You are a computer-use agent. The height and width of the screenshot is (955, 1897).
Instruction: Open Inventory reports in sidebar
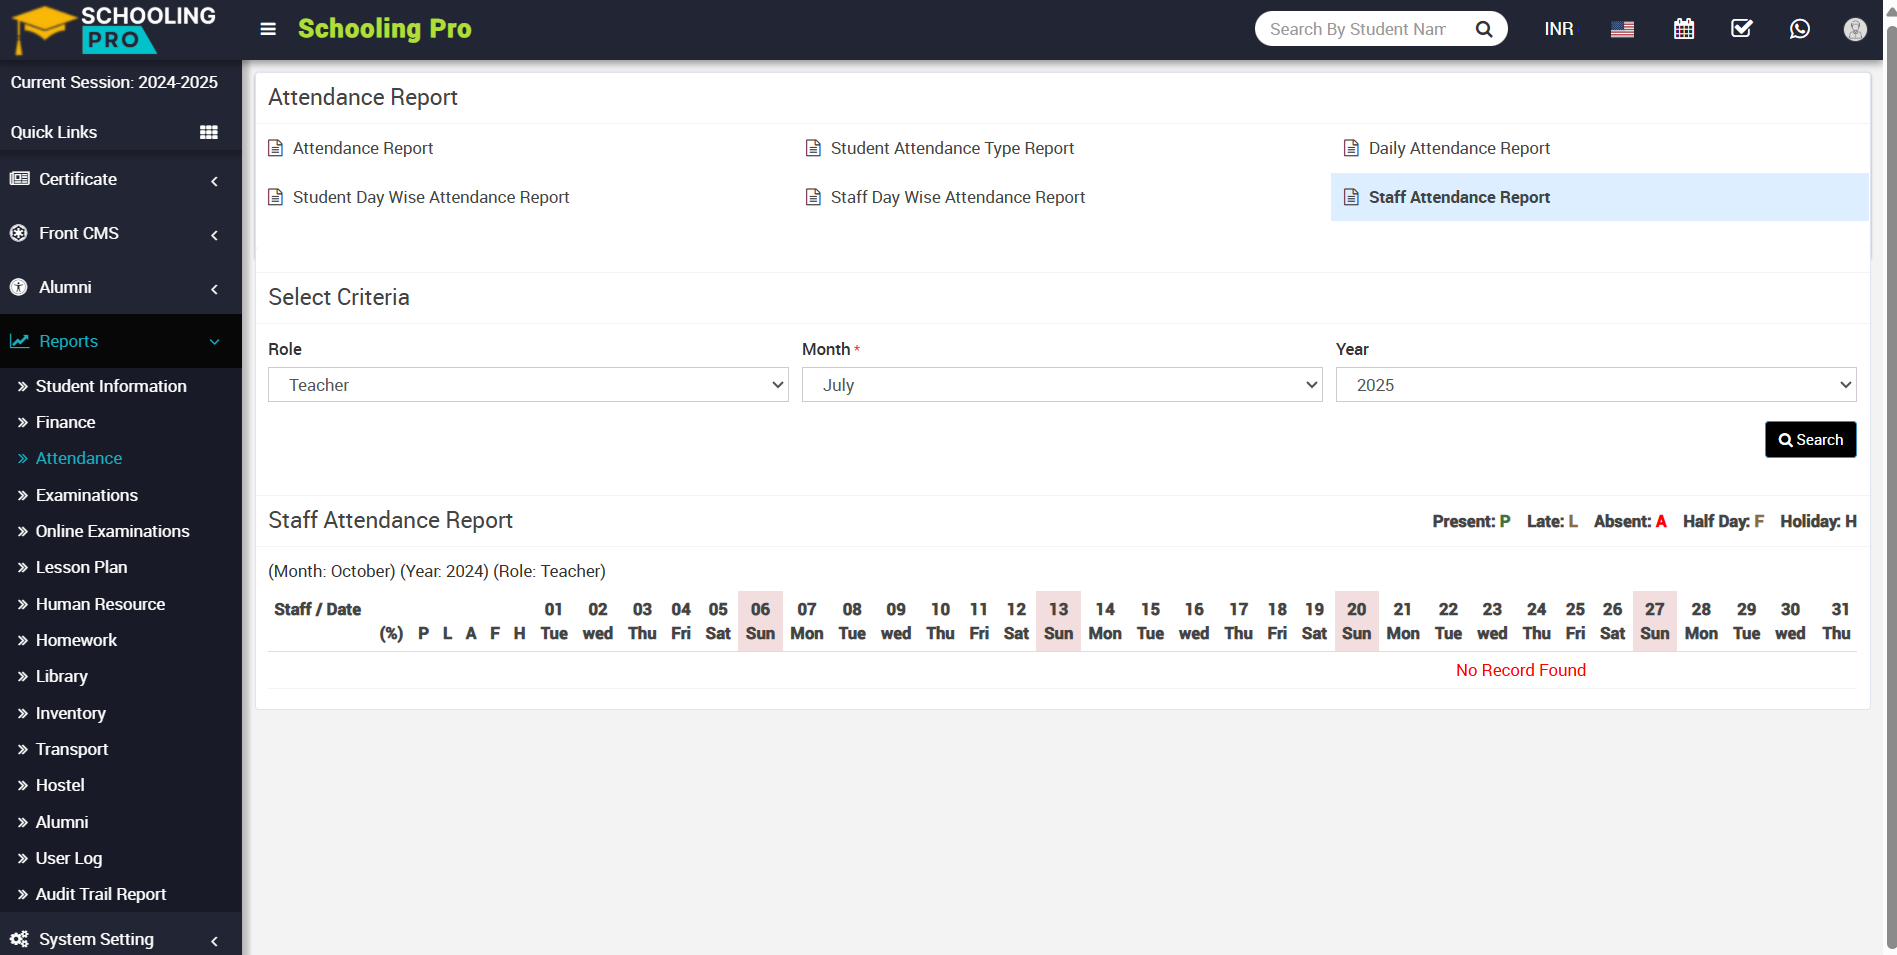(71, 713)
